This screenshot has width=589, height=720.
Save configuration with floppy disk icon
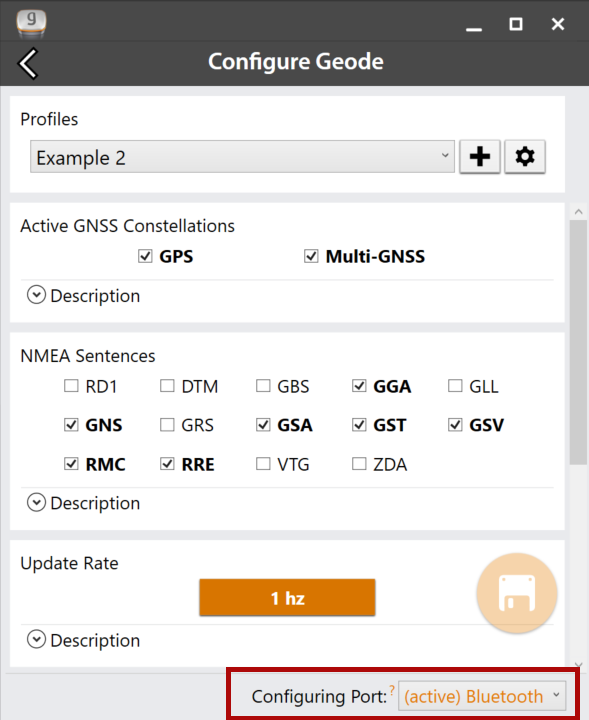click(x=517, y=593)
